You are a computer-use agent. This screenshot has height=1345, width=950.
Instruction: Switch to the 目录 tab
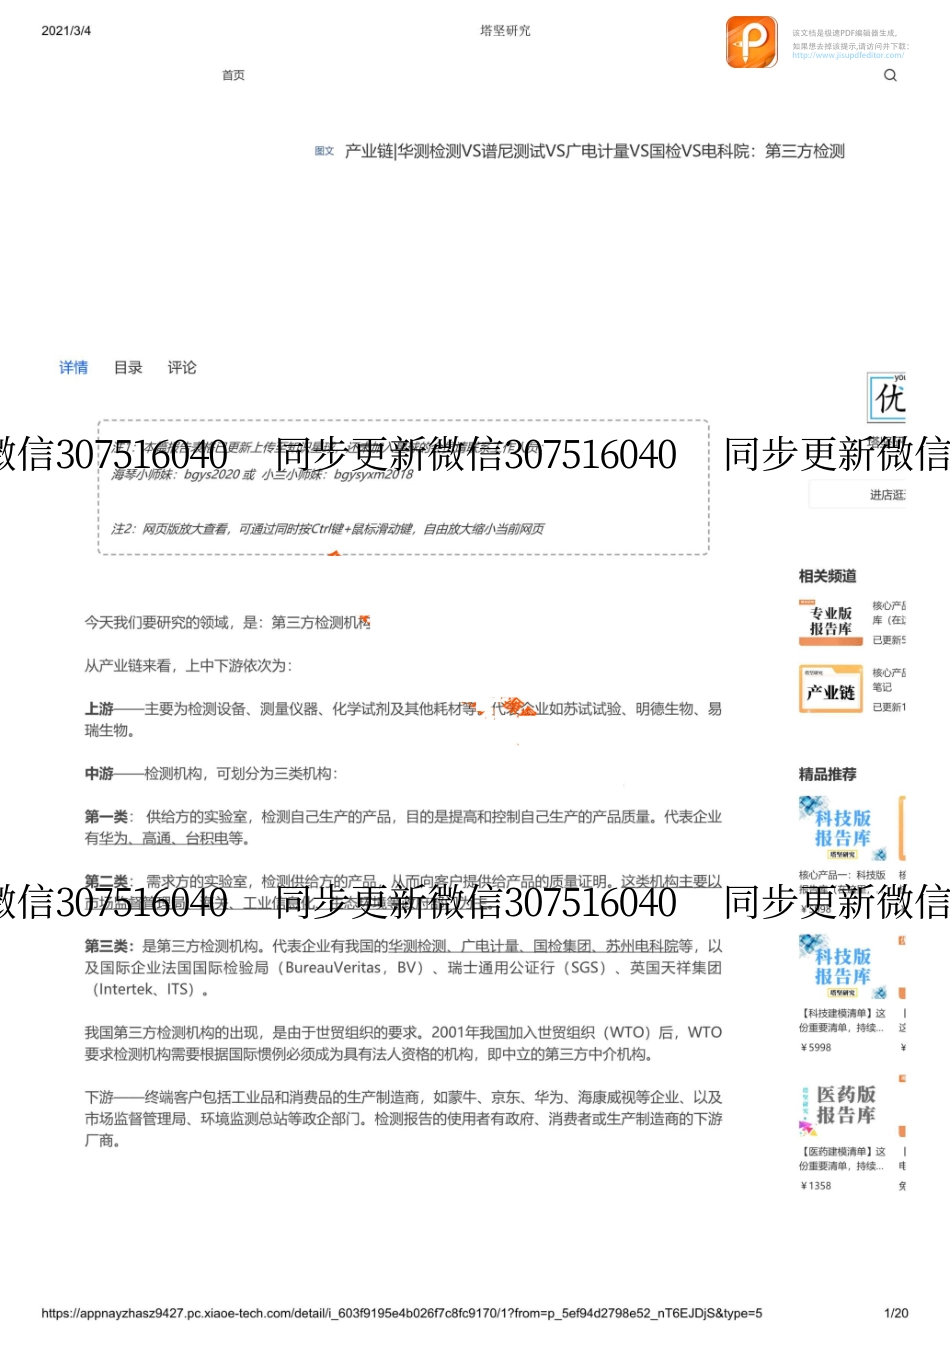pos(127,367)
